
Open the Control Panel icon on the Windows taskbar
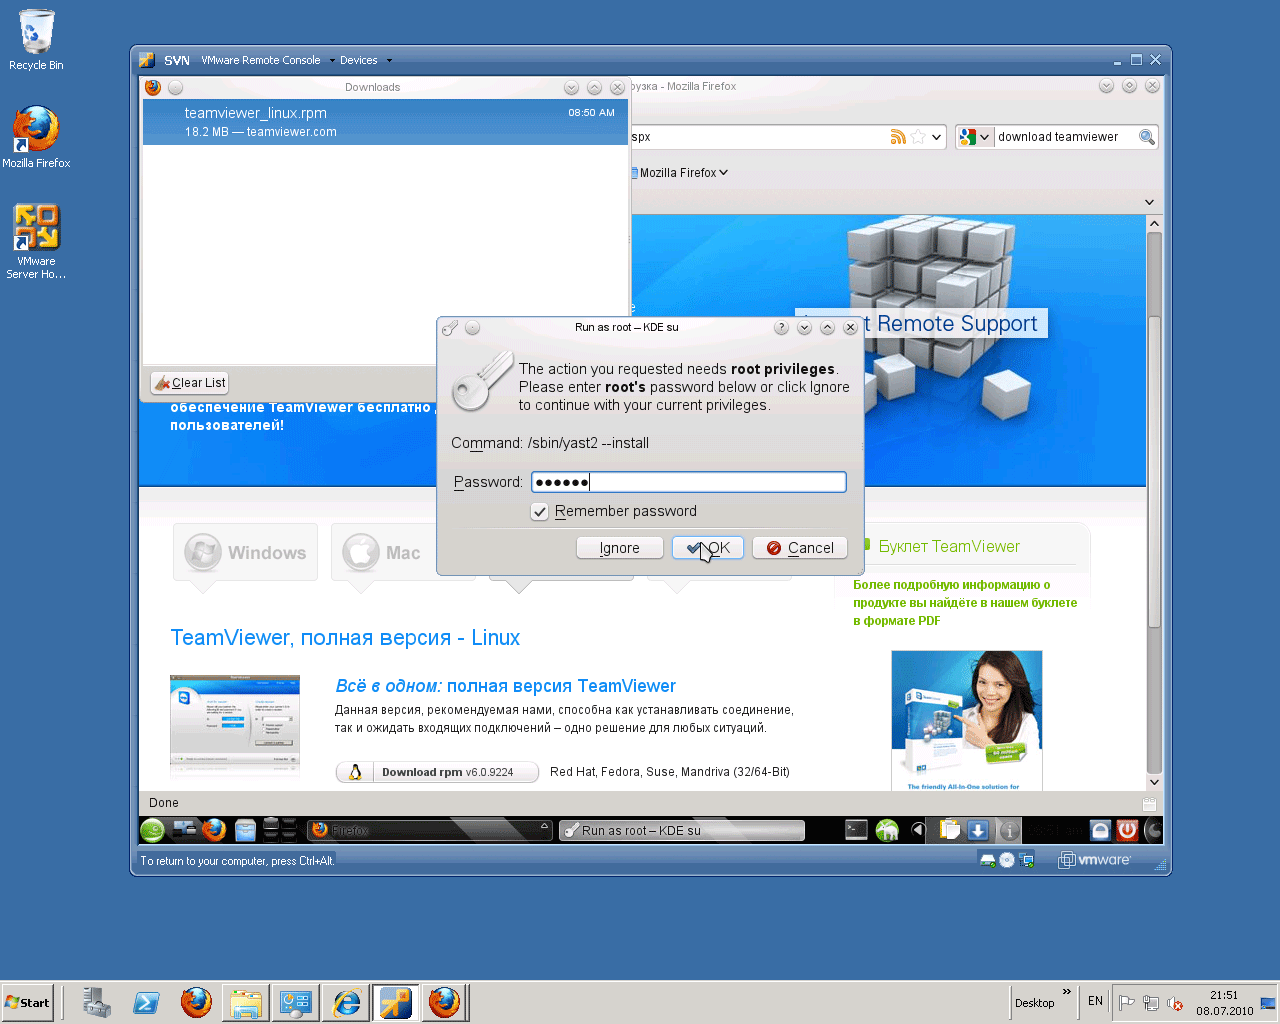(296, 1002)
